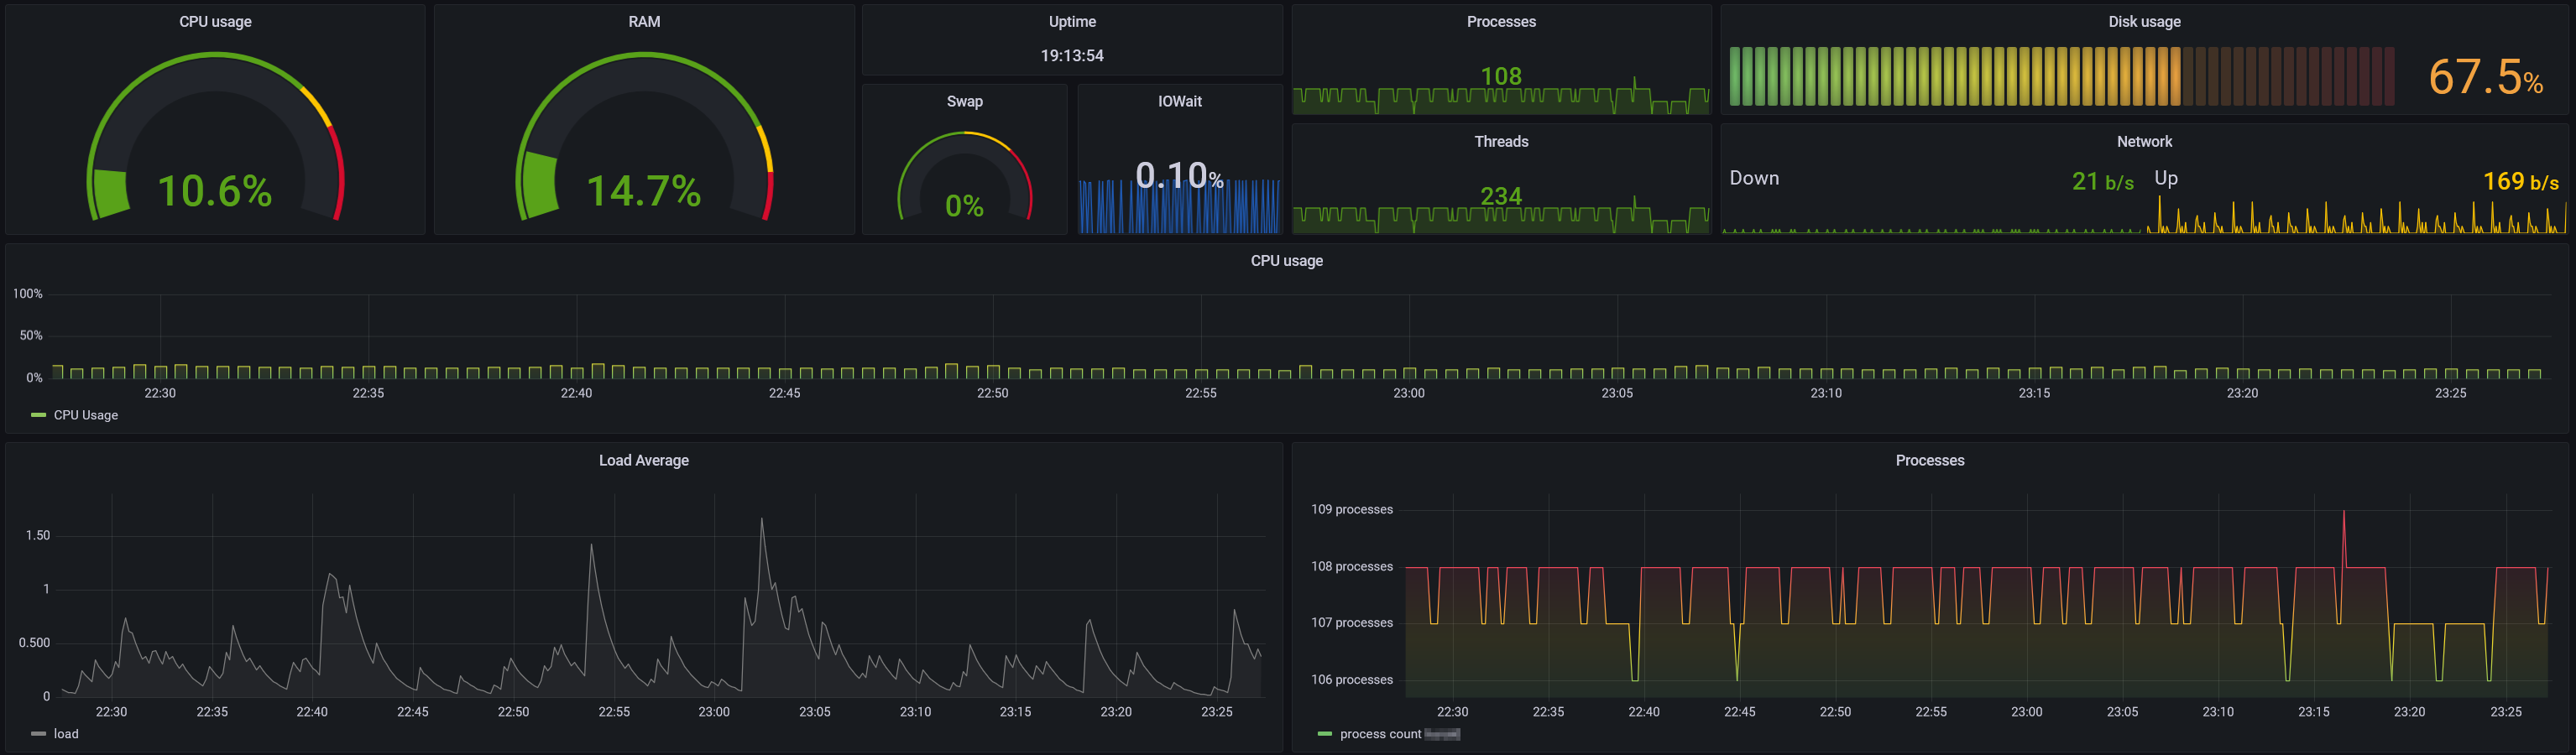This screenshot has height=755, width=2576.
Task: Select the Swap gauge panel title
Action: (964, 101)
